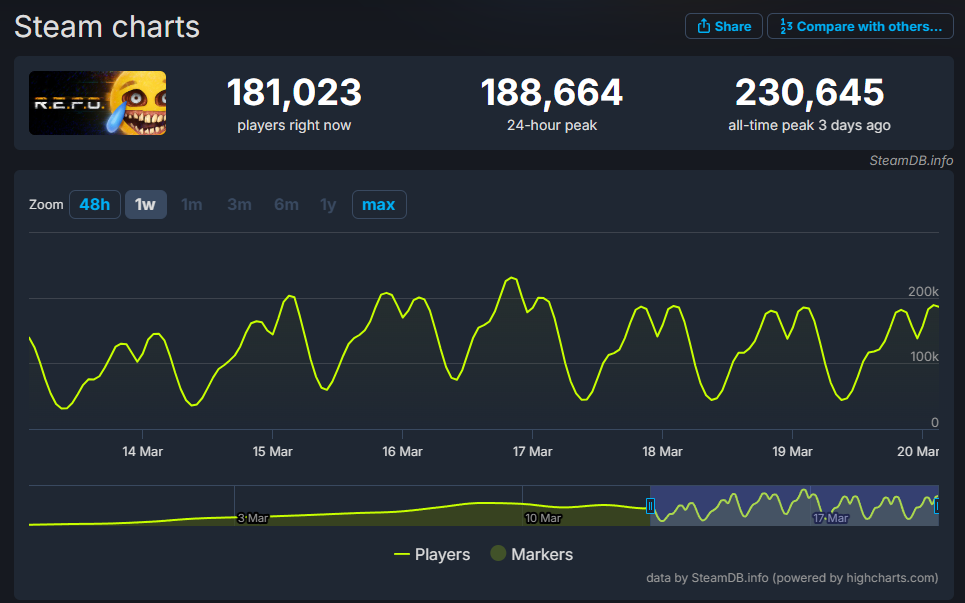Grab the left navigator range handle

click(x=650, y=506)
